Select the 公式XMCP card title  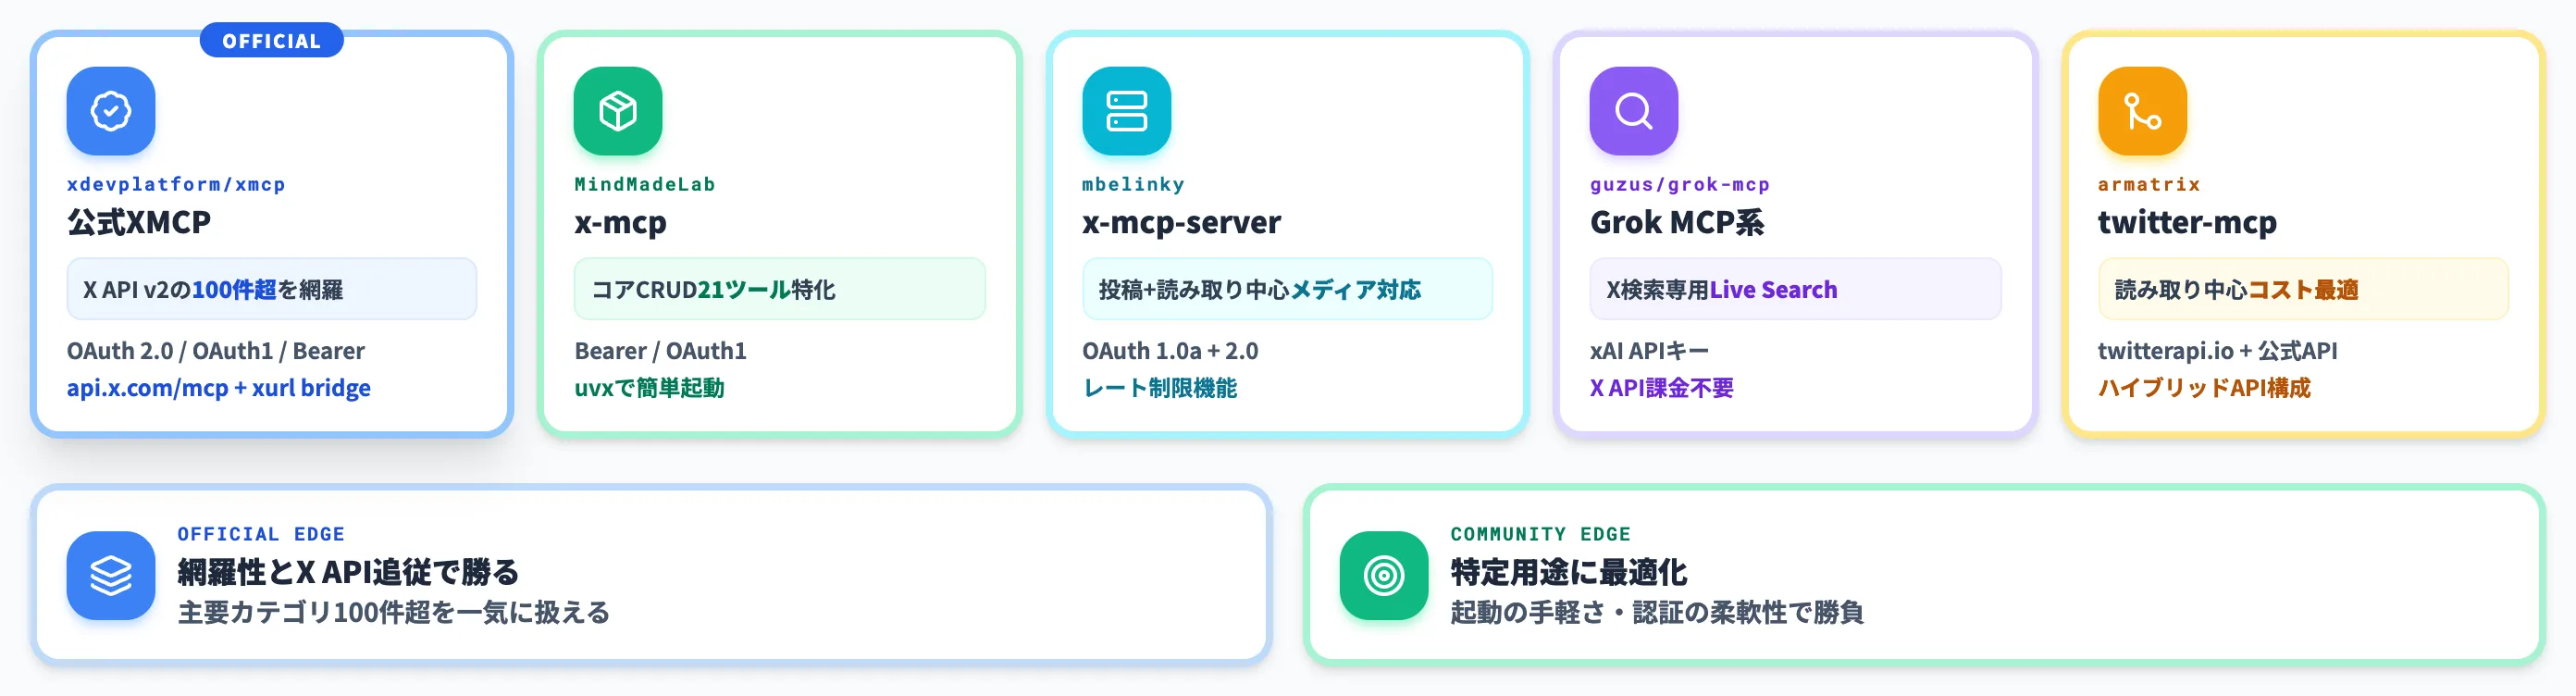click(x=139, y=222)
